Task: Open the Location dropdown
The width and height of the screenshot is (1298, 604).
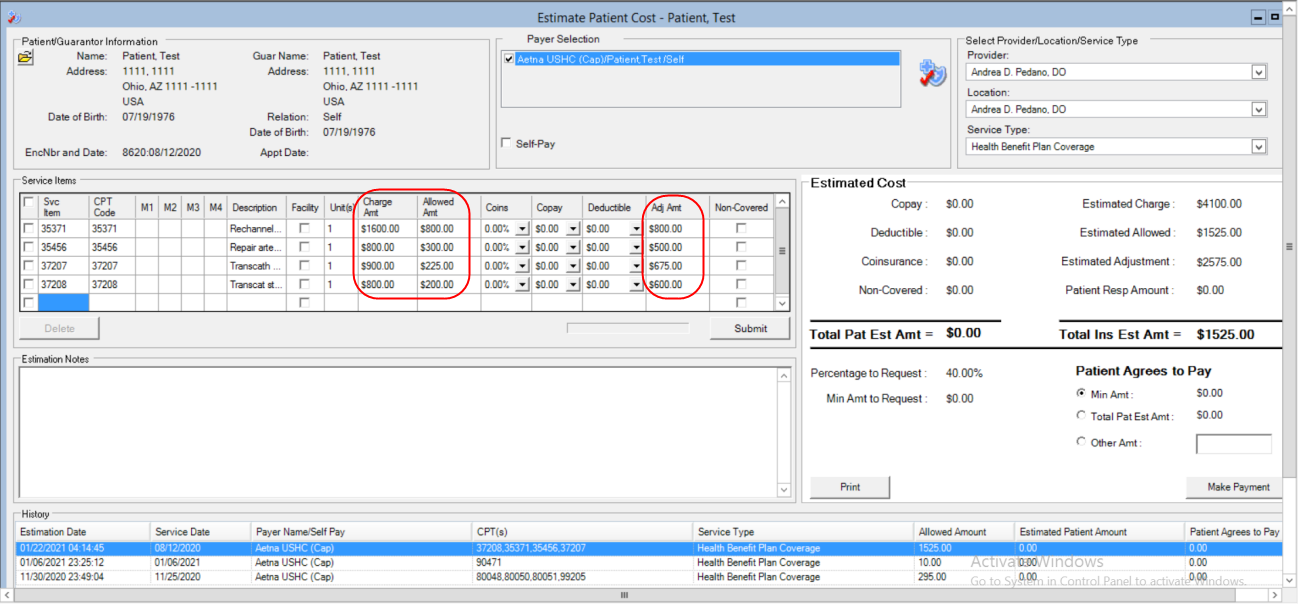Action: 1258,109
